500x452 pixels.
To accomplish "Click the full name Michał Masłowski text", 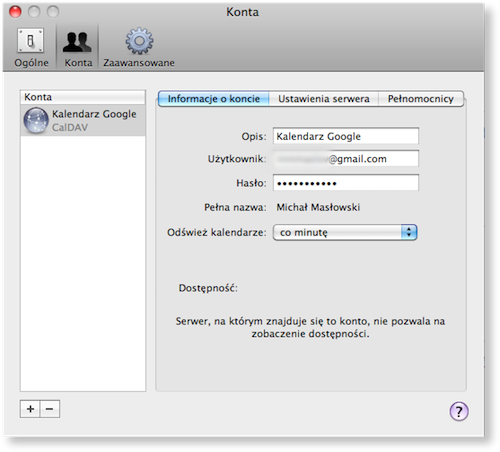I will (318, 207).
